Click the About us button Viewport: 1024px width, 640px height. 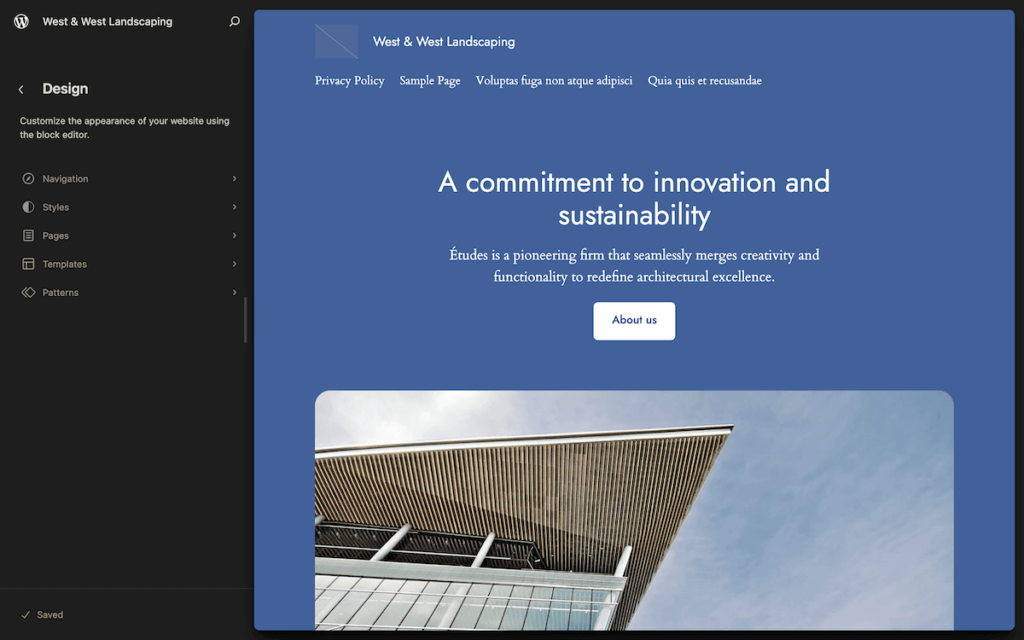point(634,320)
